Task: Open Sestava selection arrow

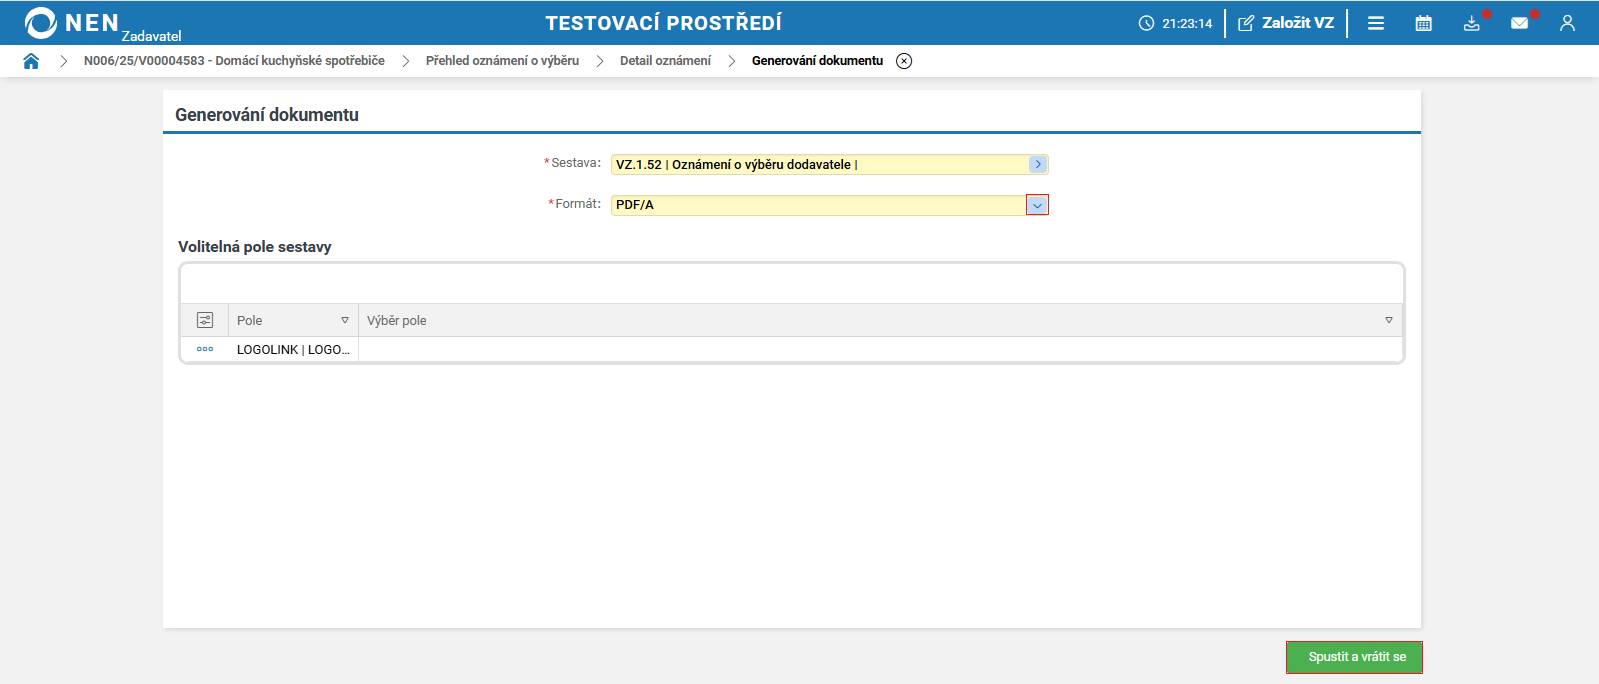Action: (x=1038, y=164)
